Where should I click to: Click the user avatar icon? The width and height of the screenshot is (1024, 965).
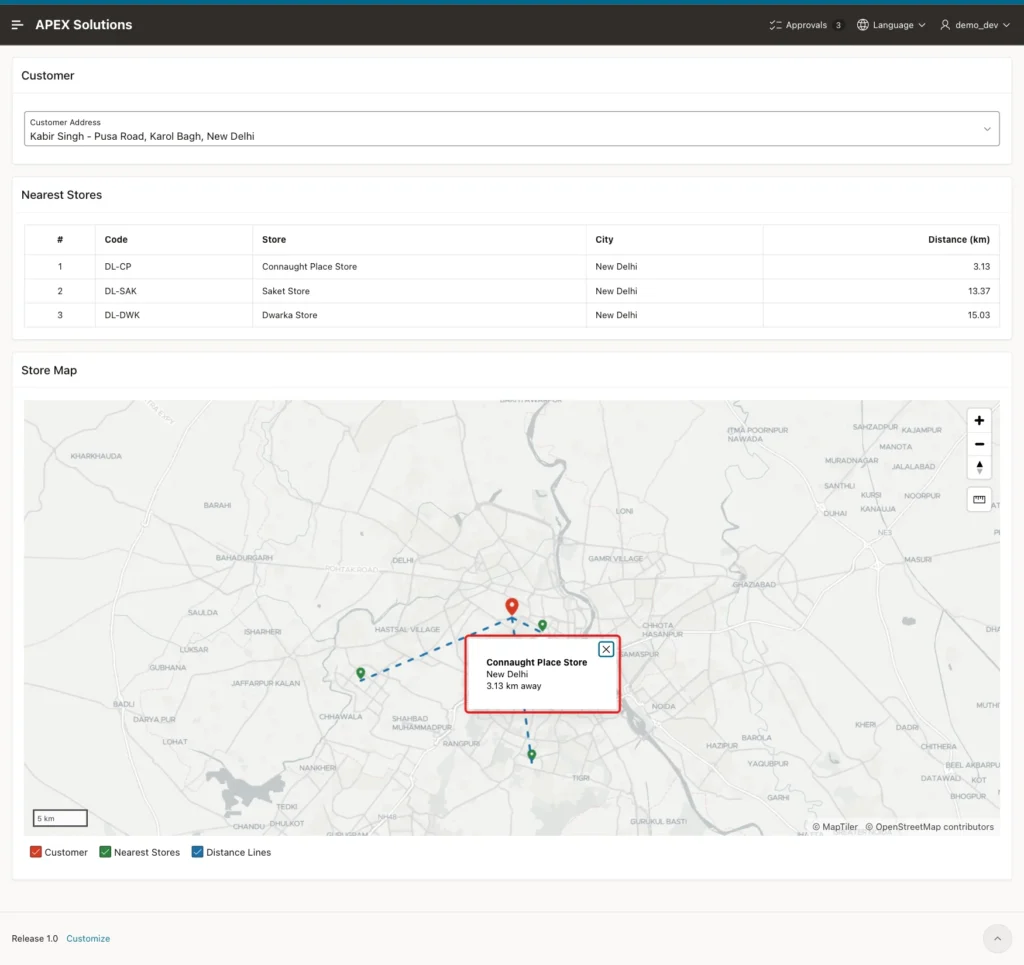945,25
